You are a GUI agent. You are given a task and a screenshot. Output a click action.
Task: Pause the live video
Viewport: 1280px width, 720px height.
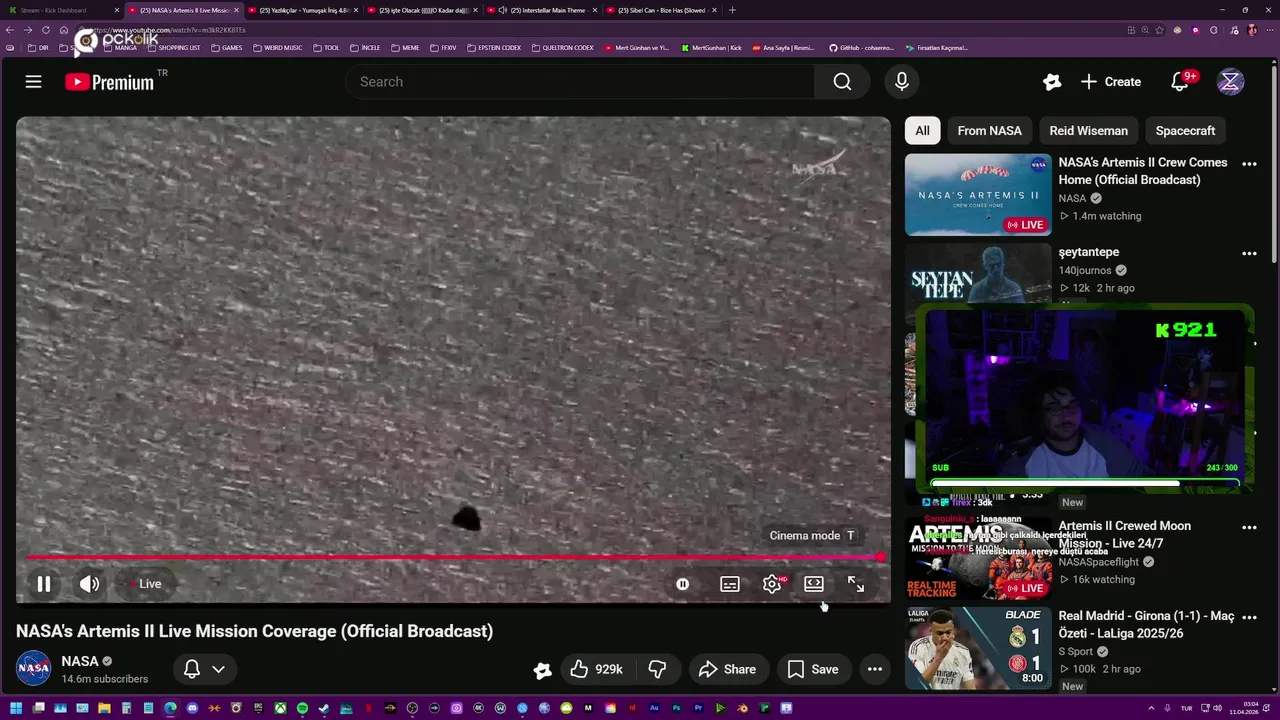click(x=44, y=584)
